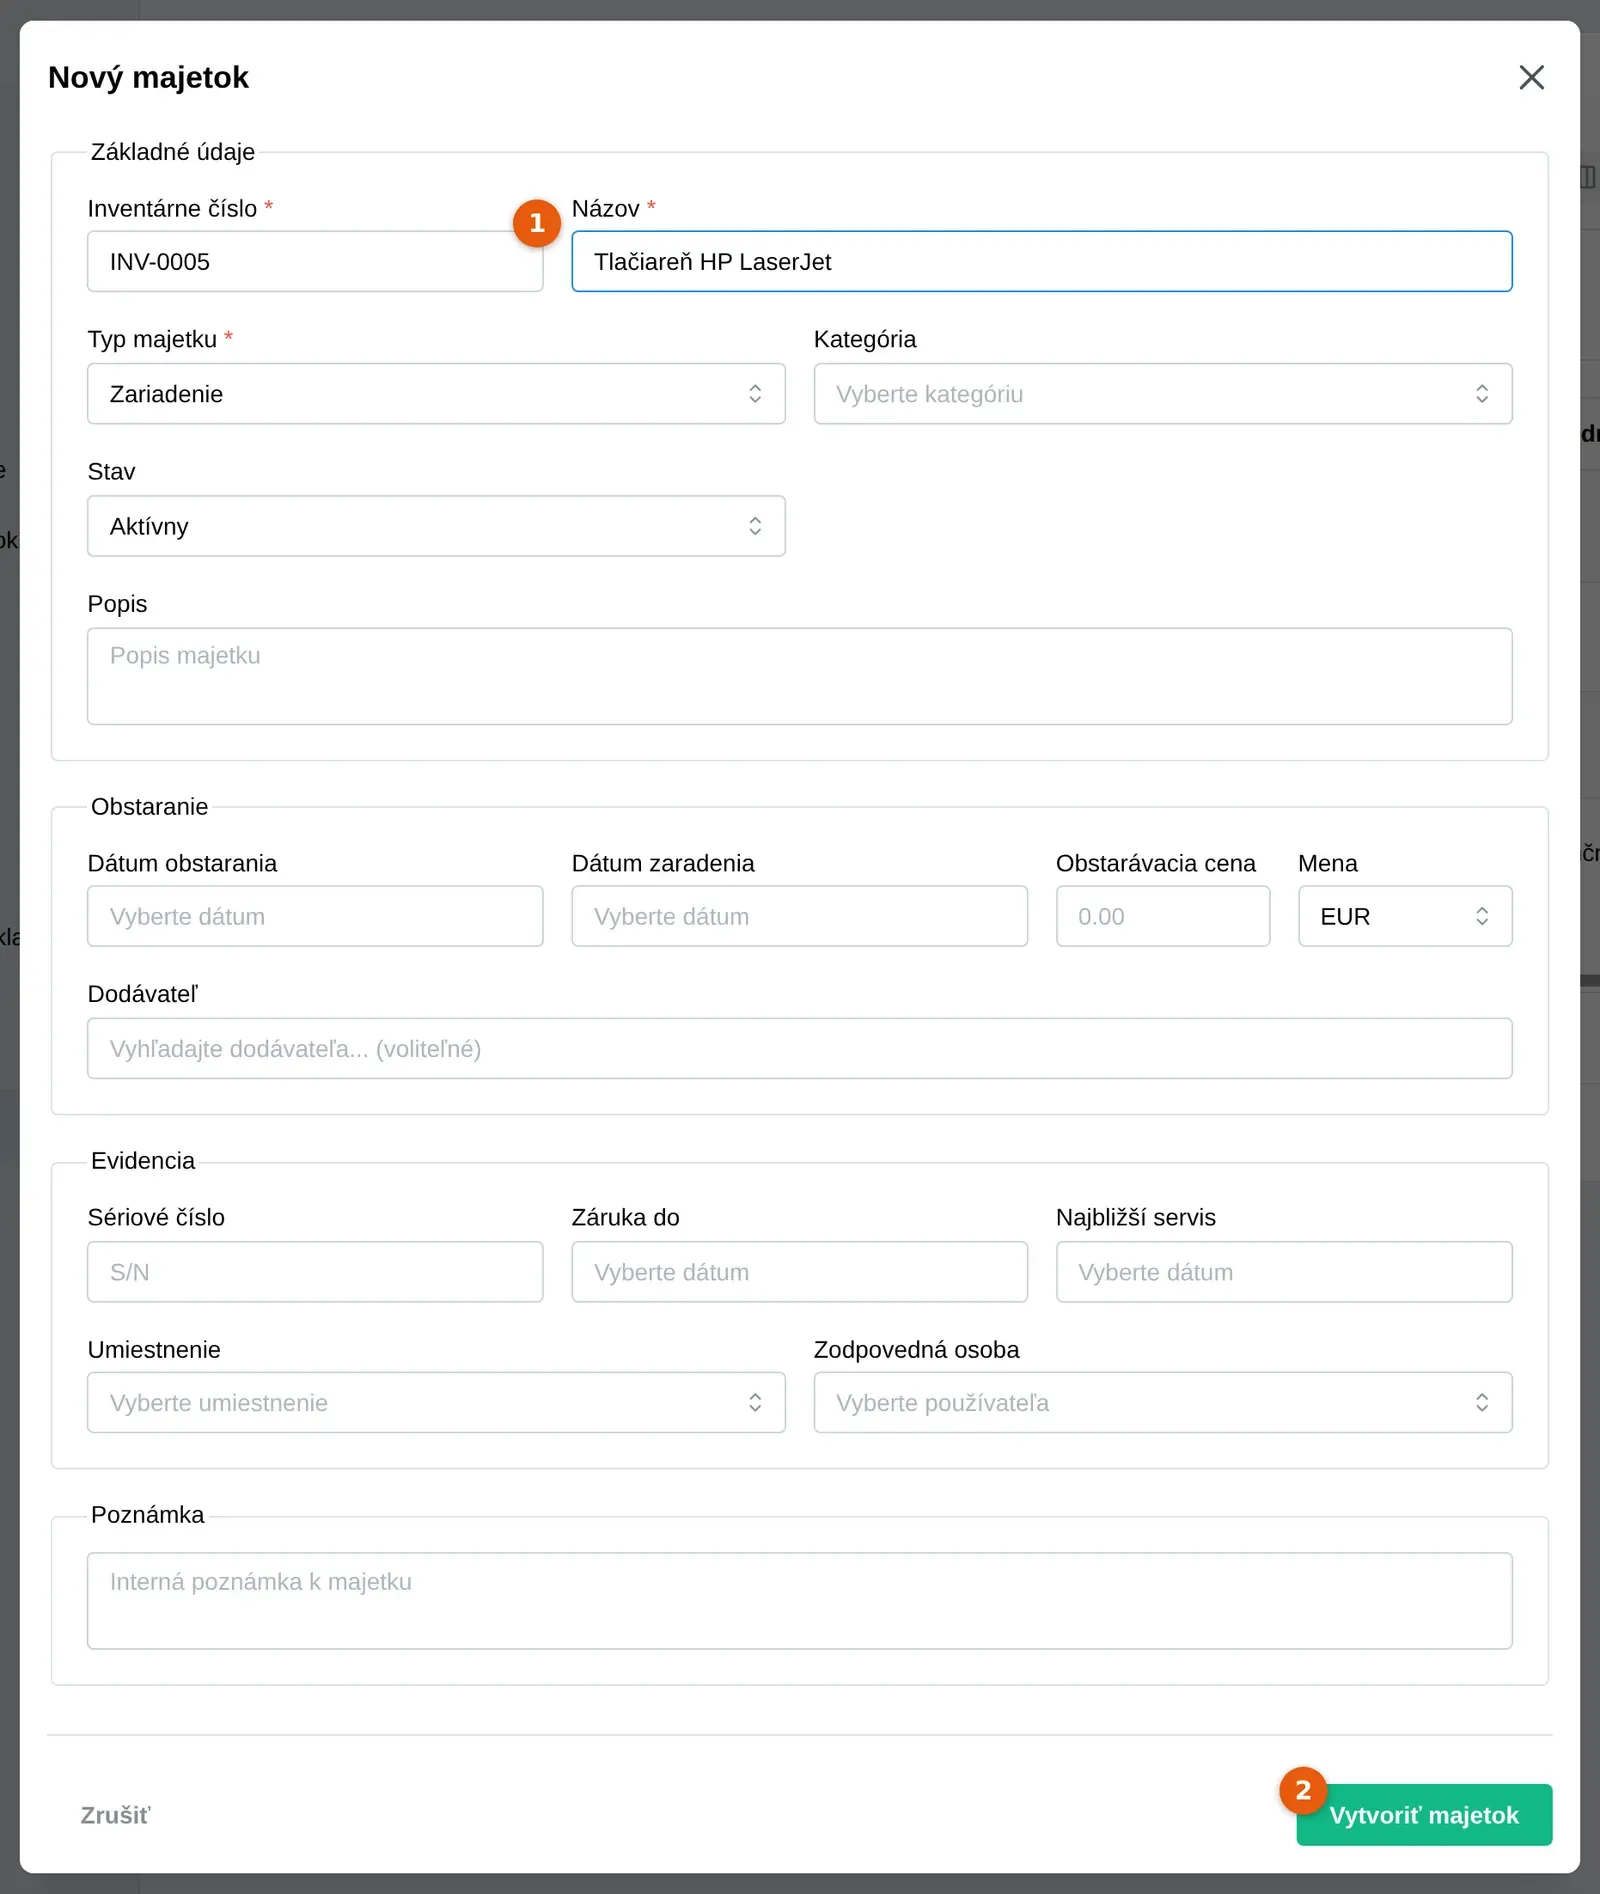The image size is (1600, 1894).
Task: Focus the Názov text field
Action: tap(1041, 262)
